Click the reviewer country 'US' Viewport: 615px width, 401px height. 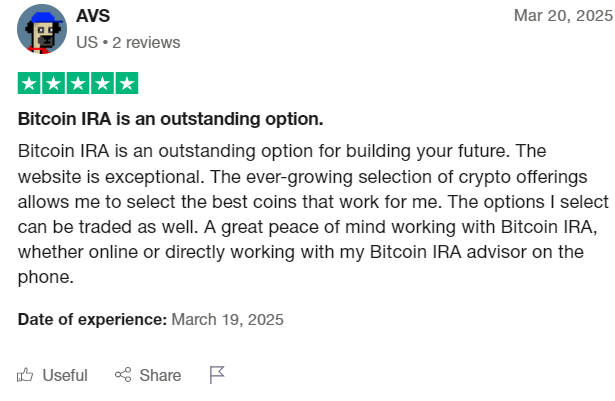click(87, 42)
